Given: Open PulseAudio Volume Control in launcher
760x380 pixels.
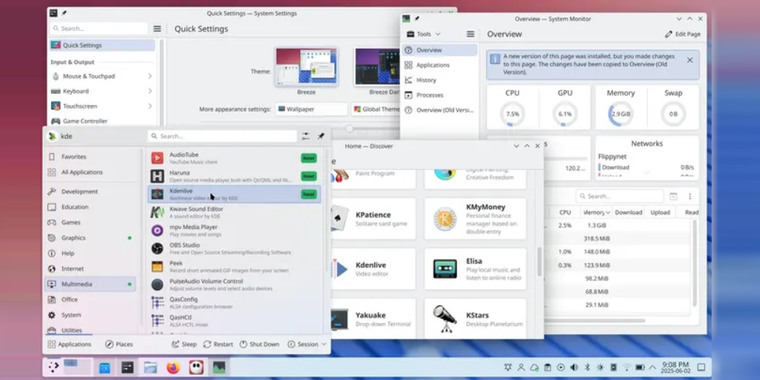Looking at the screenshot, I should (x=234, y=285).
